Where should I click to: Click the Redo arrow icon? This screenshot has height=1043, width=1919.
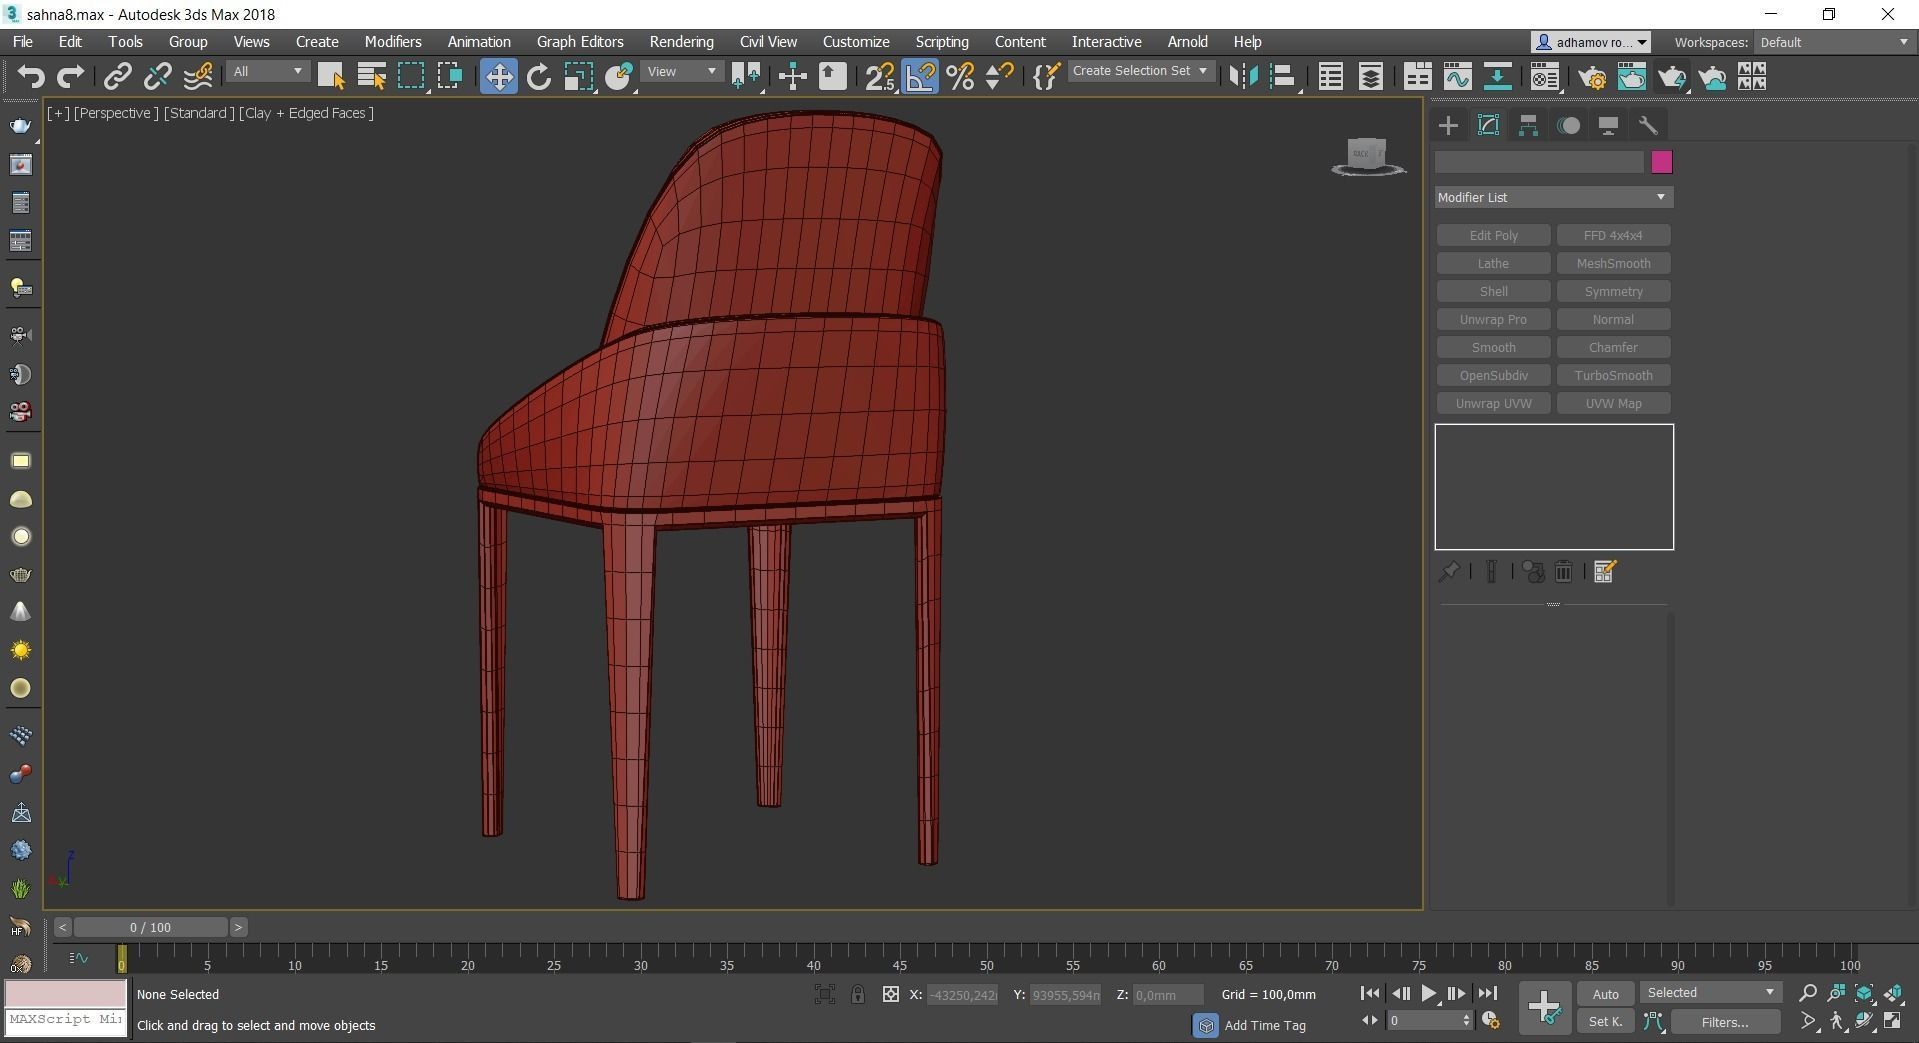pyautogui.click(x=70, y=77)
